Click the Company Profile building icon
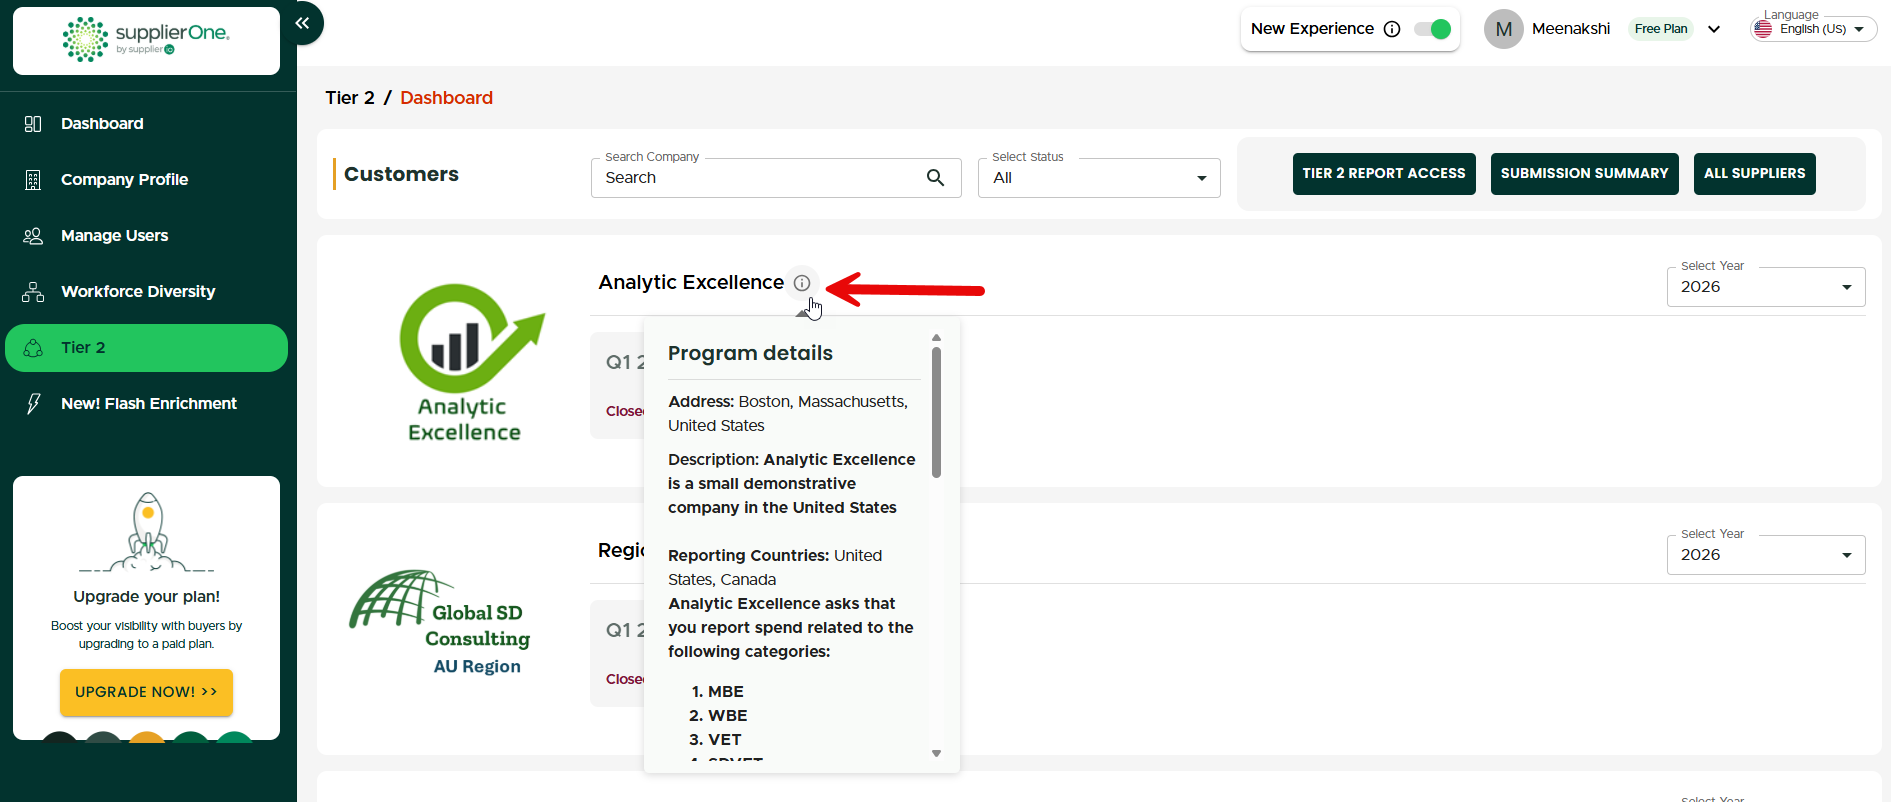The width and height of the screenshot is (1891, 802). [x=33, y=180]
